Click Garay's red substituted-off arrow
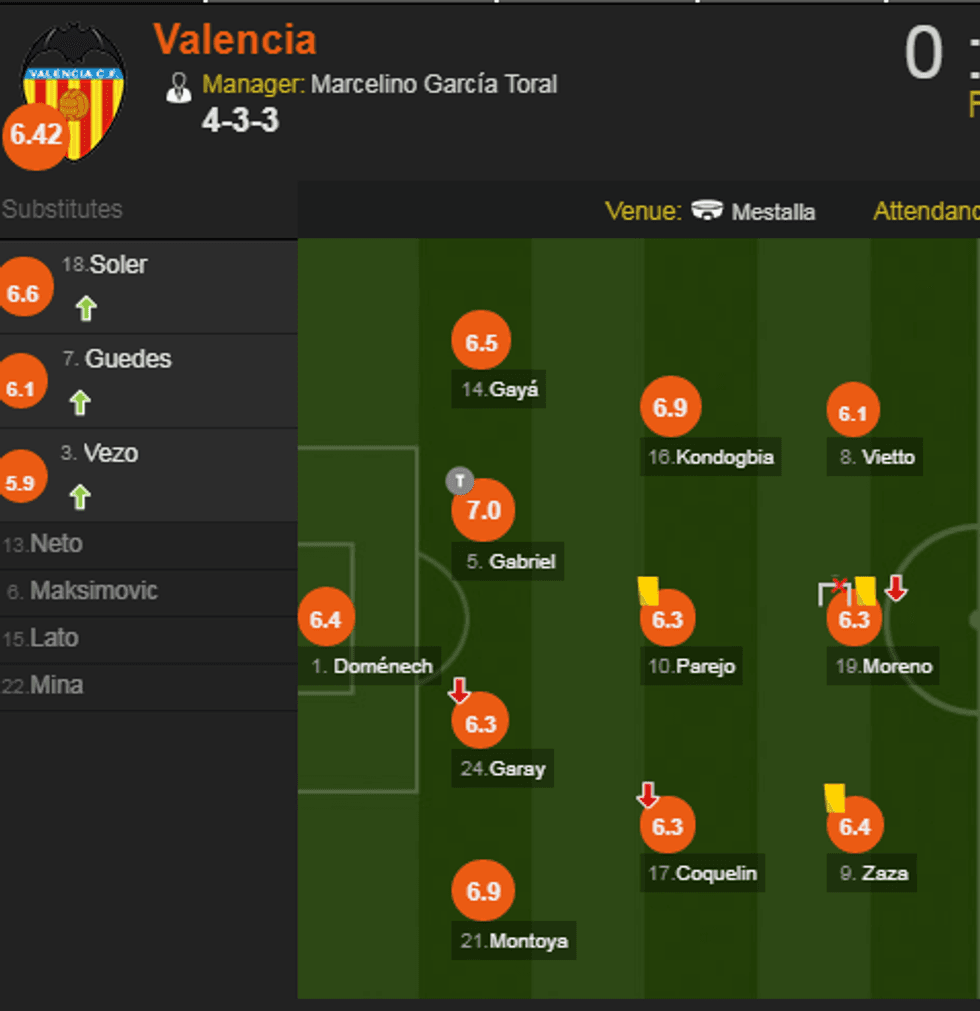This screenshot has width=980, height=1011. coord(459,690)
